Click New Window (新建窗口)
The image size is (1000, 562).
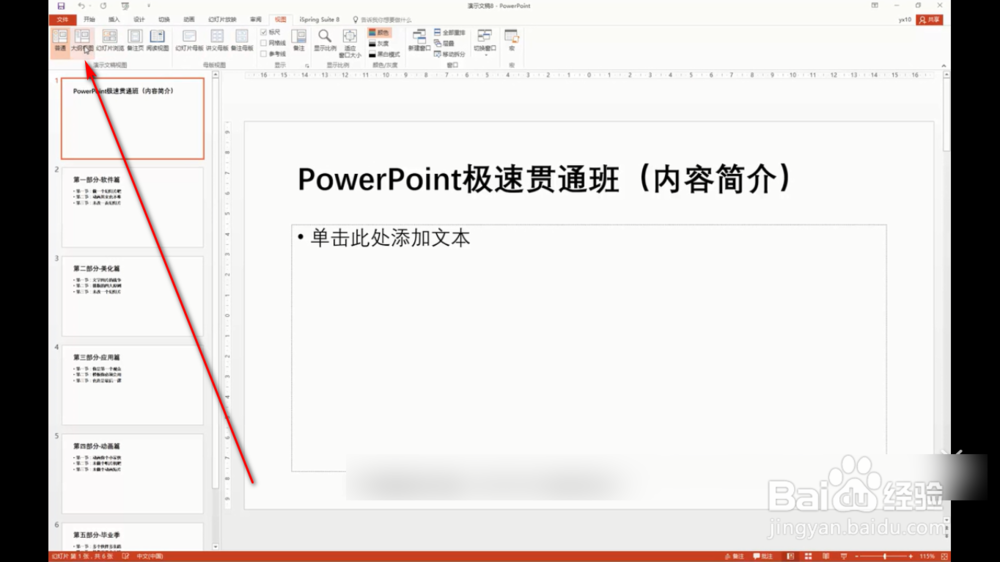[x=419, y=40]
